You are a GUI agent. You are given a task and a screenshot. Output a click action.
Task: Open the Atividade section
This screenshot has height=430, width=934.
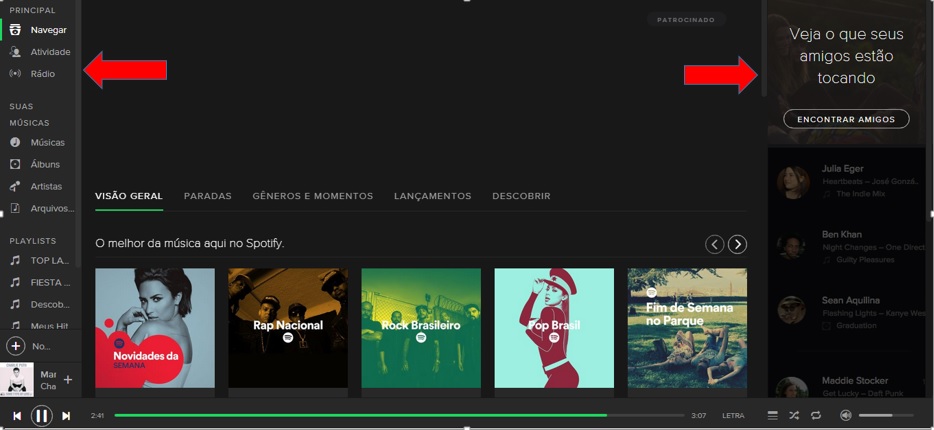point(39,52)
